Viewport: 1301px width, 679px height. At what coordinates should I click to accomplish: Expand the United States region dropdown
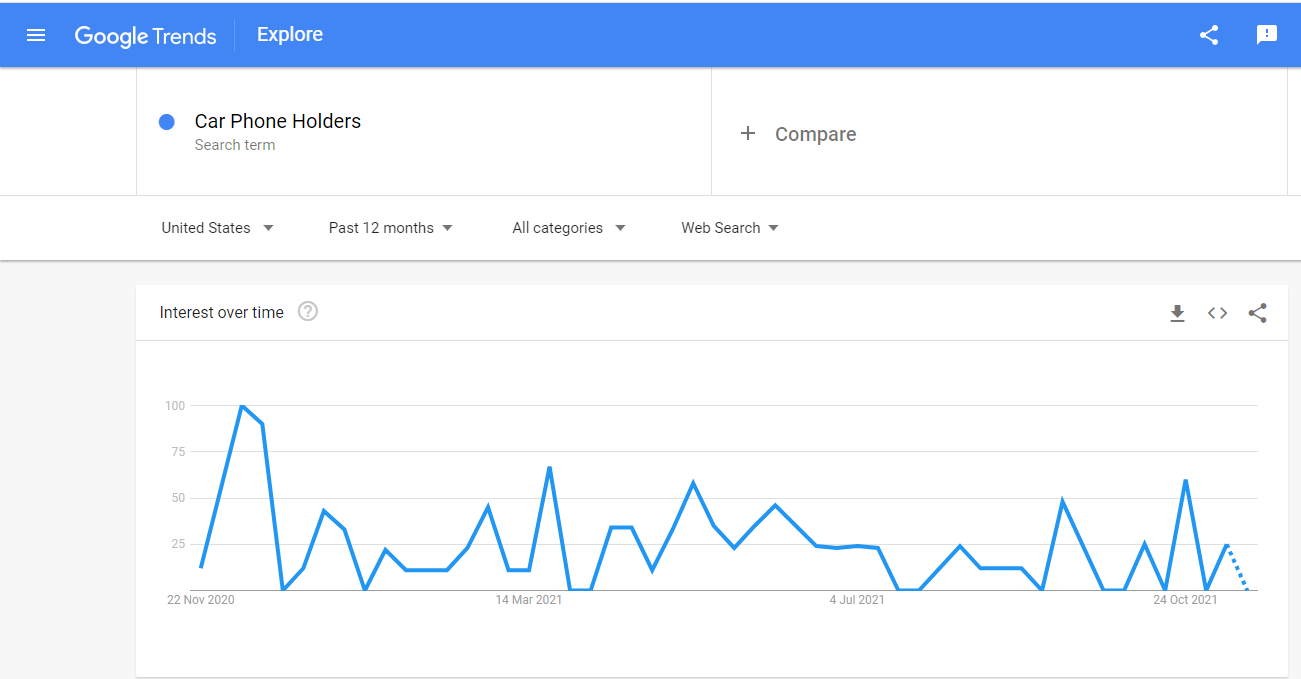218,228
